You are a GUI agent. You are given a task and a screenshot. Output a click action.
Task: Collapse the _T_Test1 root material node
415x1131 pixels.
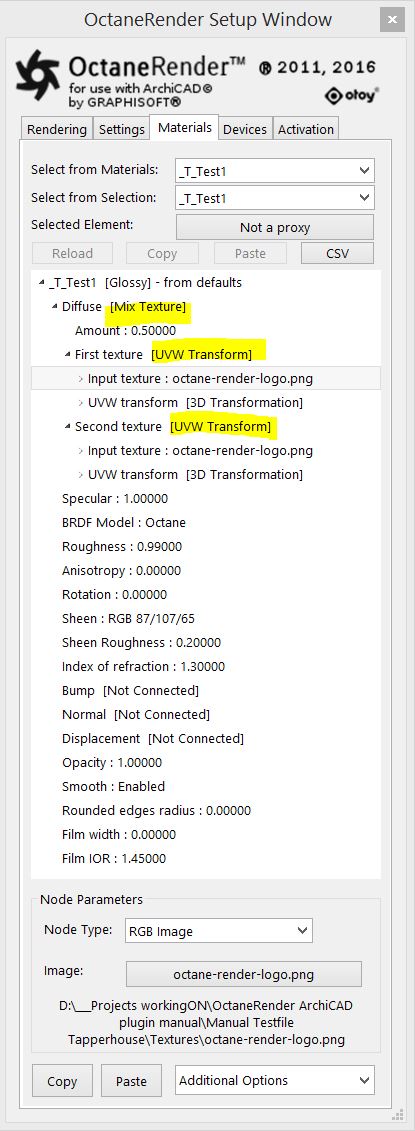point(42,283)
